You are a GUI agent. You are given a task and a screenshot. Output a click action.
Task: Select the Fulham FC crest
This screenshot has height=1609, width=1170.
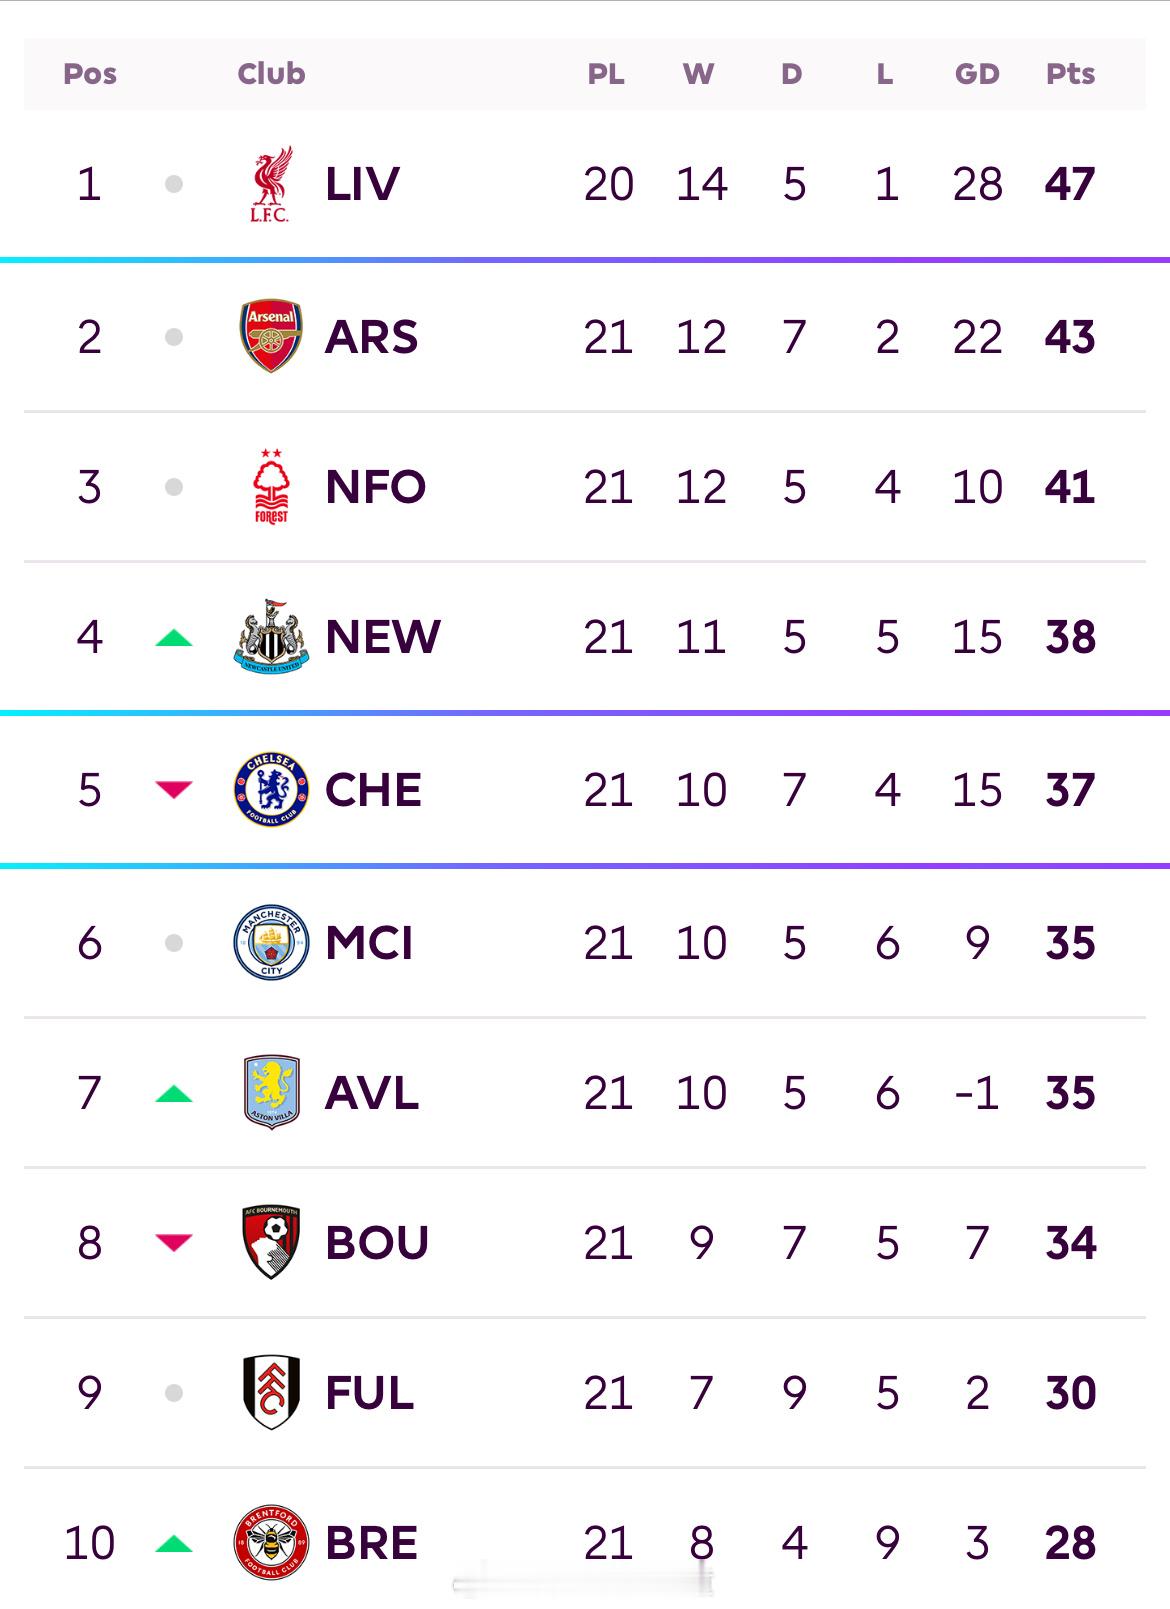(x=271, y=1392)
